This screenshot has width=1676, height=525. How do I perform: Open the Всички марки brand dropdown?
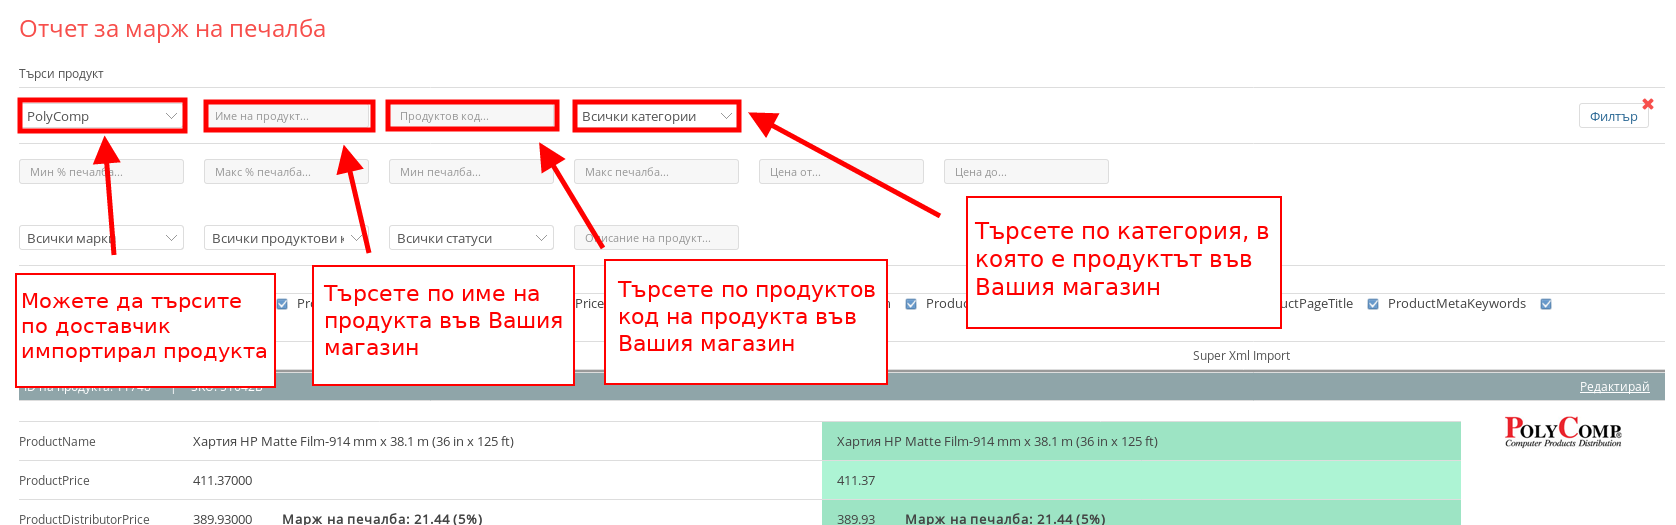(101, 238)
